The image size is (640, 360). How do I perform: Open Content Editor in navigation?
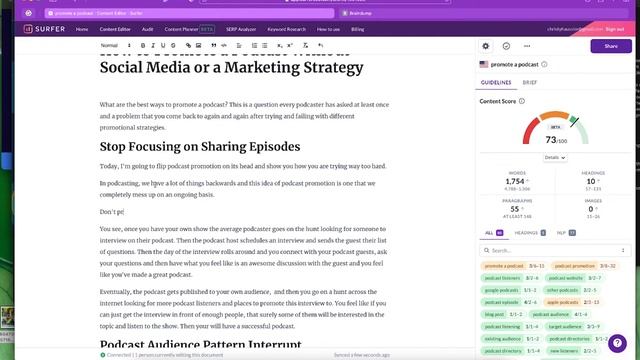[x=115, y=29]
